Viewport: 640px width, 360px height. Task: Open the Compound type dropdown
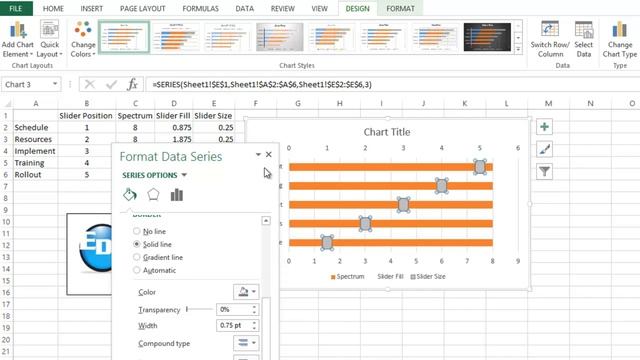click(x=246, y=343)
